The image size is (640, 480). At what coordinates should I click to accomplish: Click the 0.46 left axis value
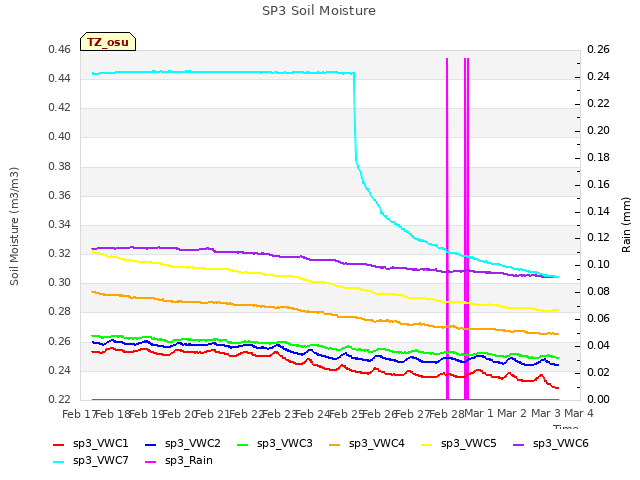60,50
